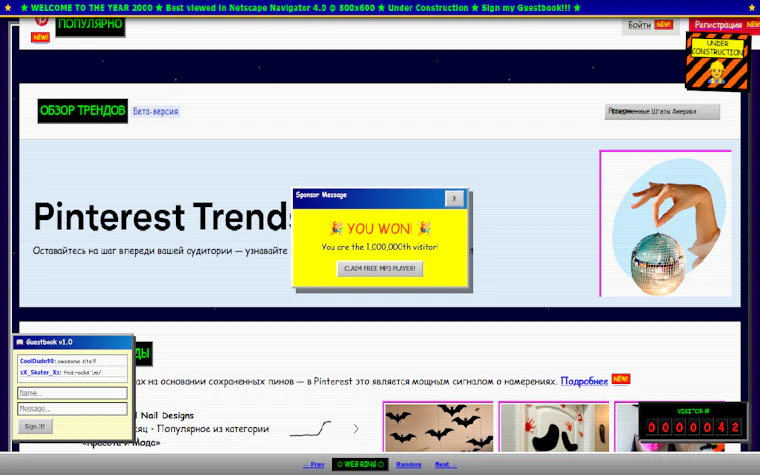This screenshot has height=475, width=760.
Task: Click the NEW! badge under Pinterest logo
Action: [40, 37]
